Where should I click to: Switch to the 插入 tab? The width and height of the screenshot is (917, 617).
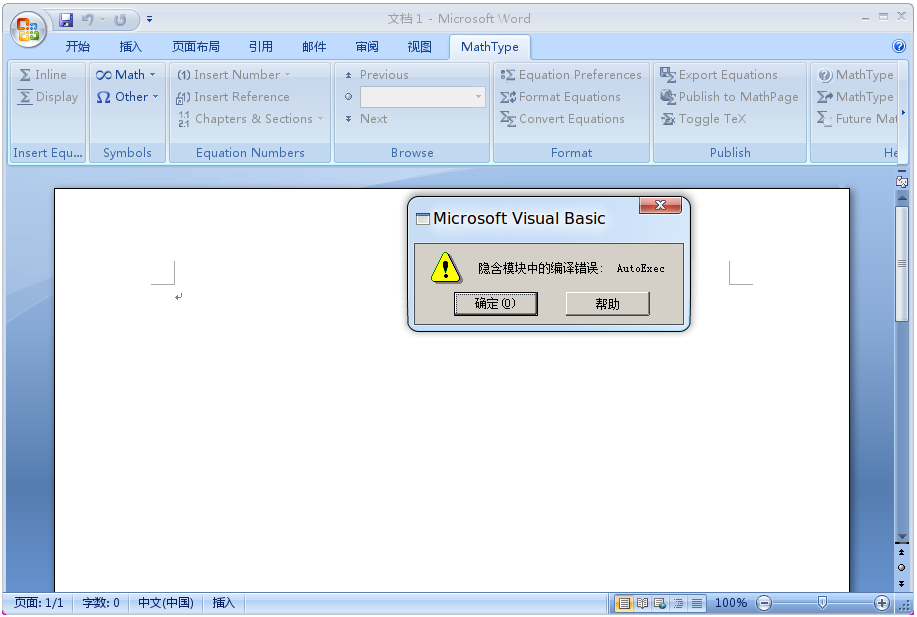click(x=130, y=47)
